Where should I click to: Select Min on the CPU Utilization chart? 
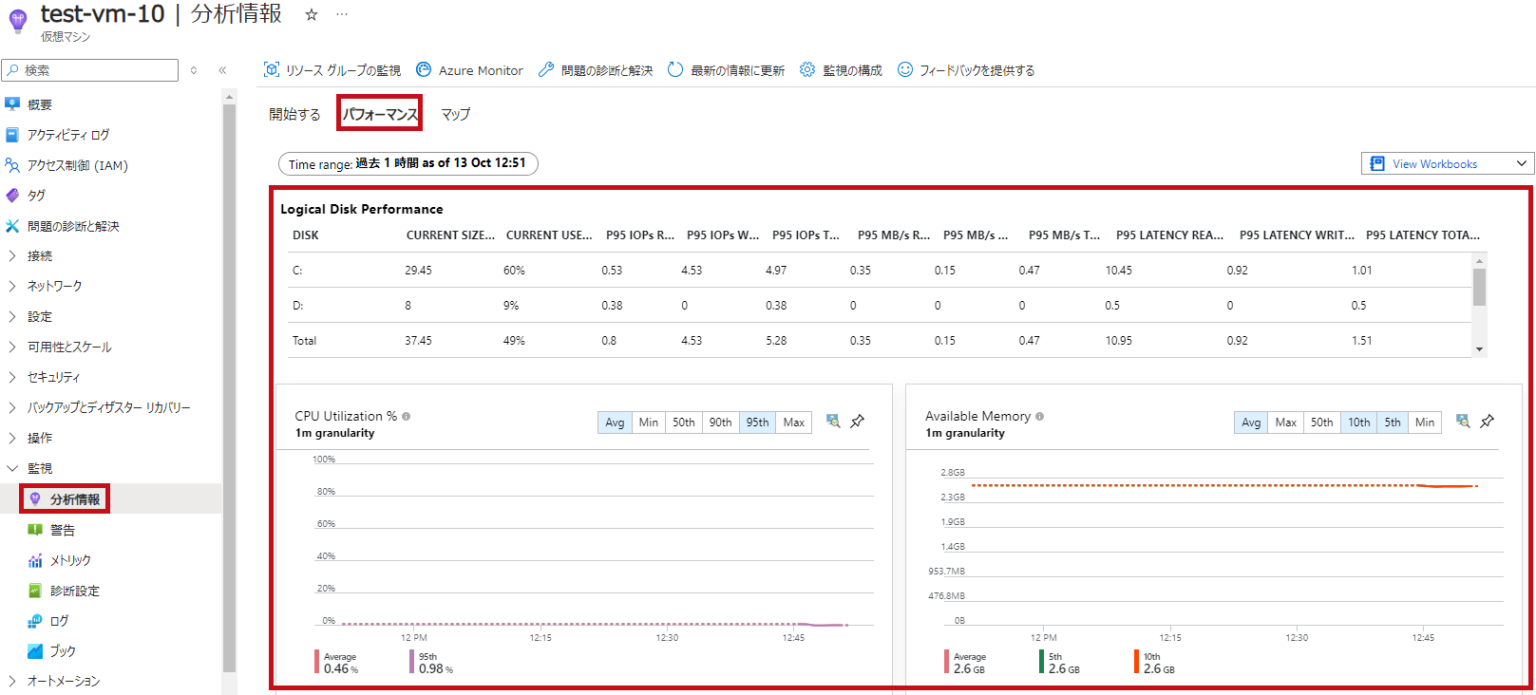click(648, 421)
